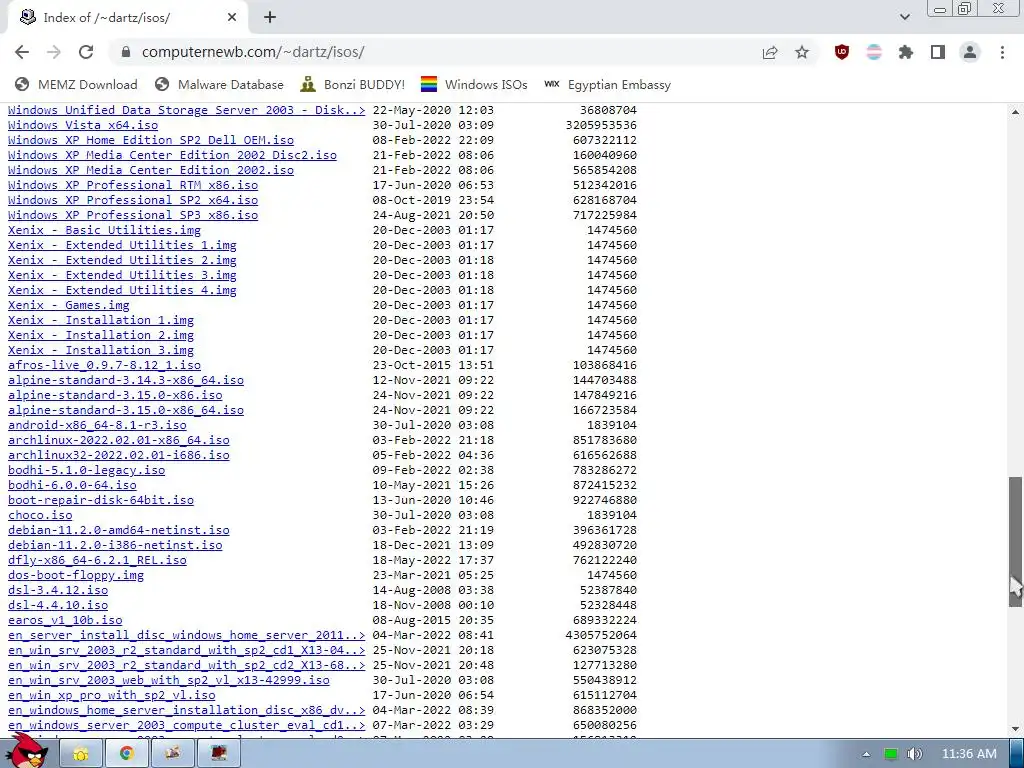This screenshot has height=768, width=1024.
Task: Expand the tab search dropdown
Action: 904,17
